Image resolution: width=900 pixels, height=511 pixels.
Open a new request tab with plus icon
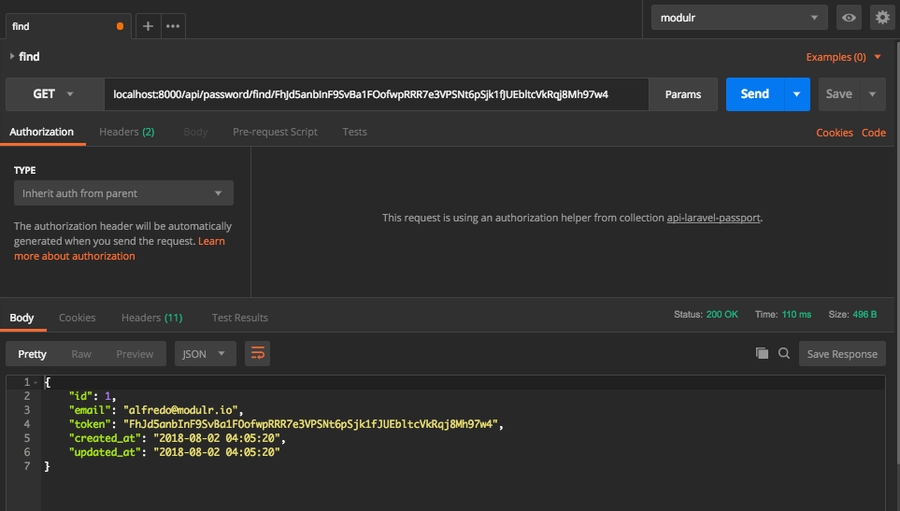148,26
